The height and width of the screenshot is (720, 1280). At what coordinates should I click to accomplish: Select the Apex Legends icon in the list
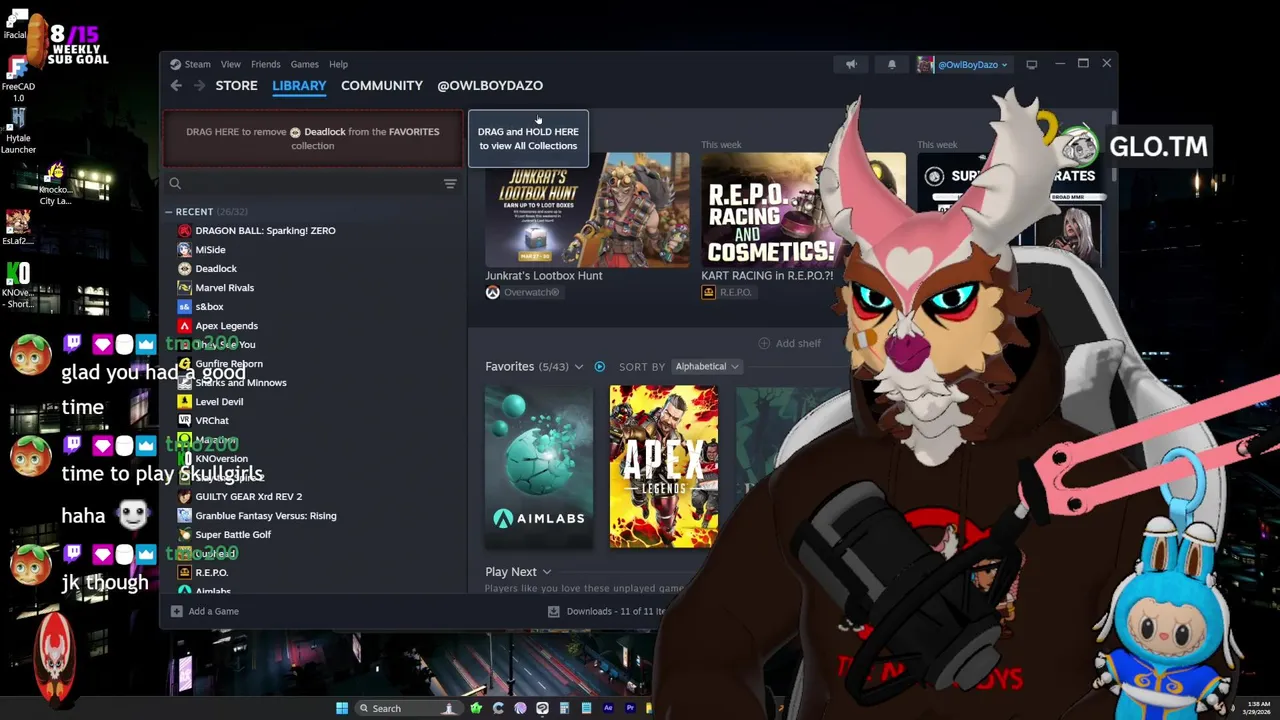(184, 326)
